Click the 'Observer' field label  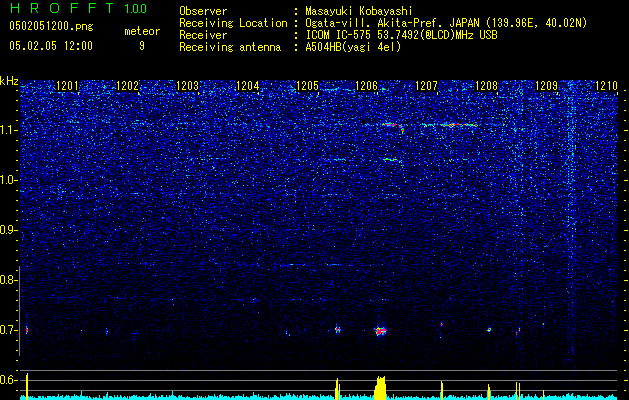pyautogui.click(x=203, y=11)
